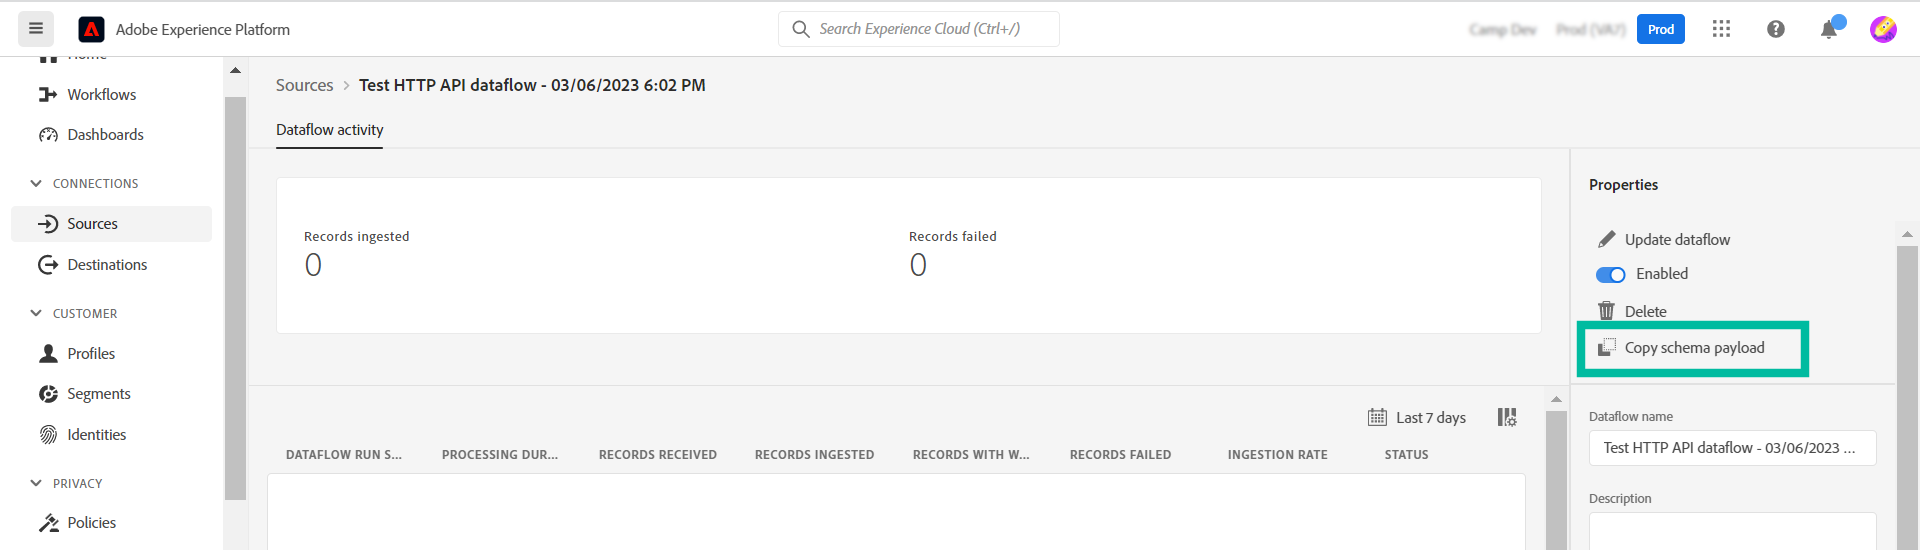Collapse the Connections section
This screenshot has width=1920, height=550.
click(x=36, y=183)
